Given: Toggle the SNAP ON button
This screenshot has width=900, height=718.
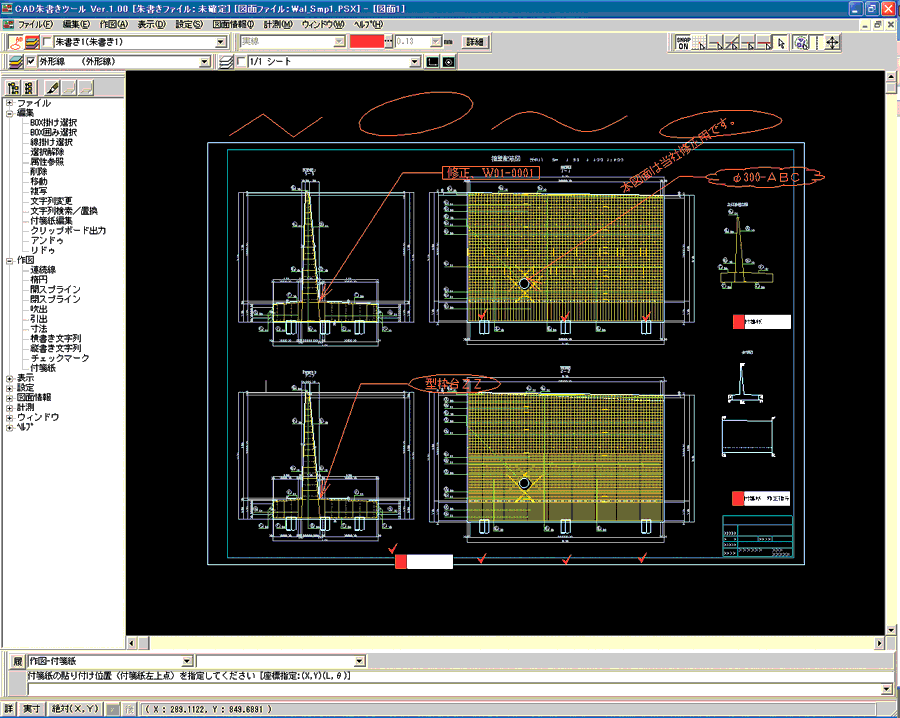Looking at the screenshot, I should (x=685, y=43).
